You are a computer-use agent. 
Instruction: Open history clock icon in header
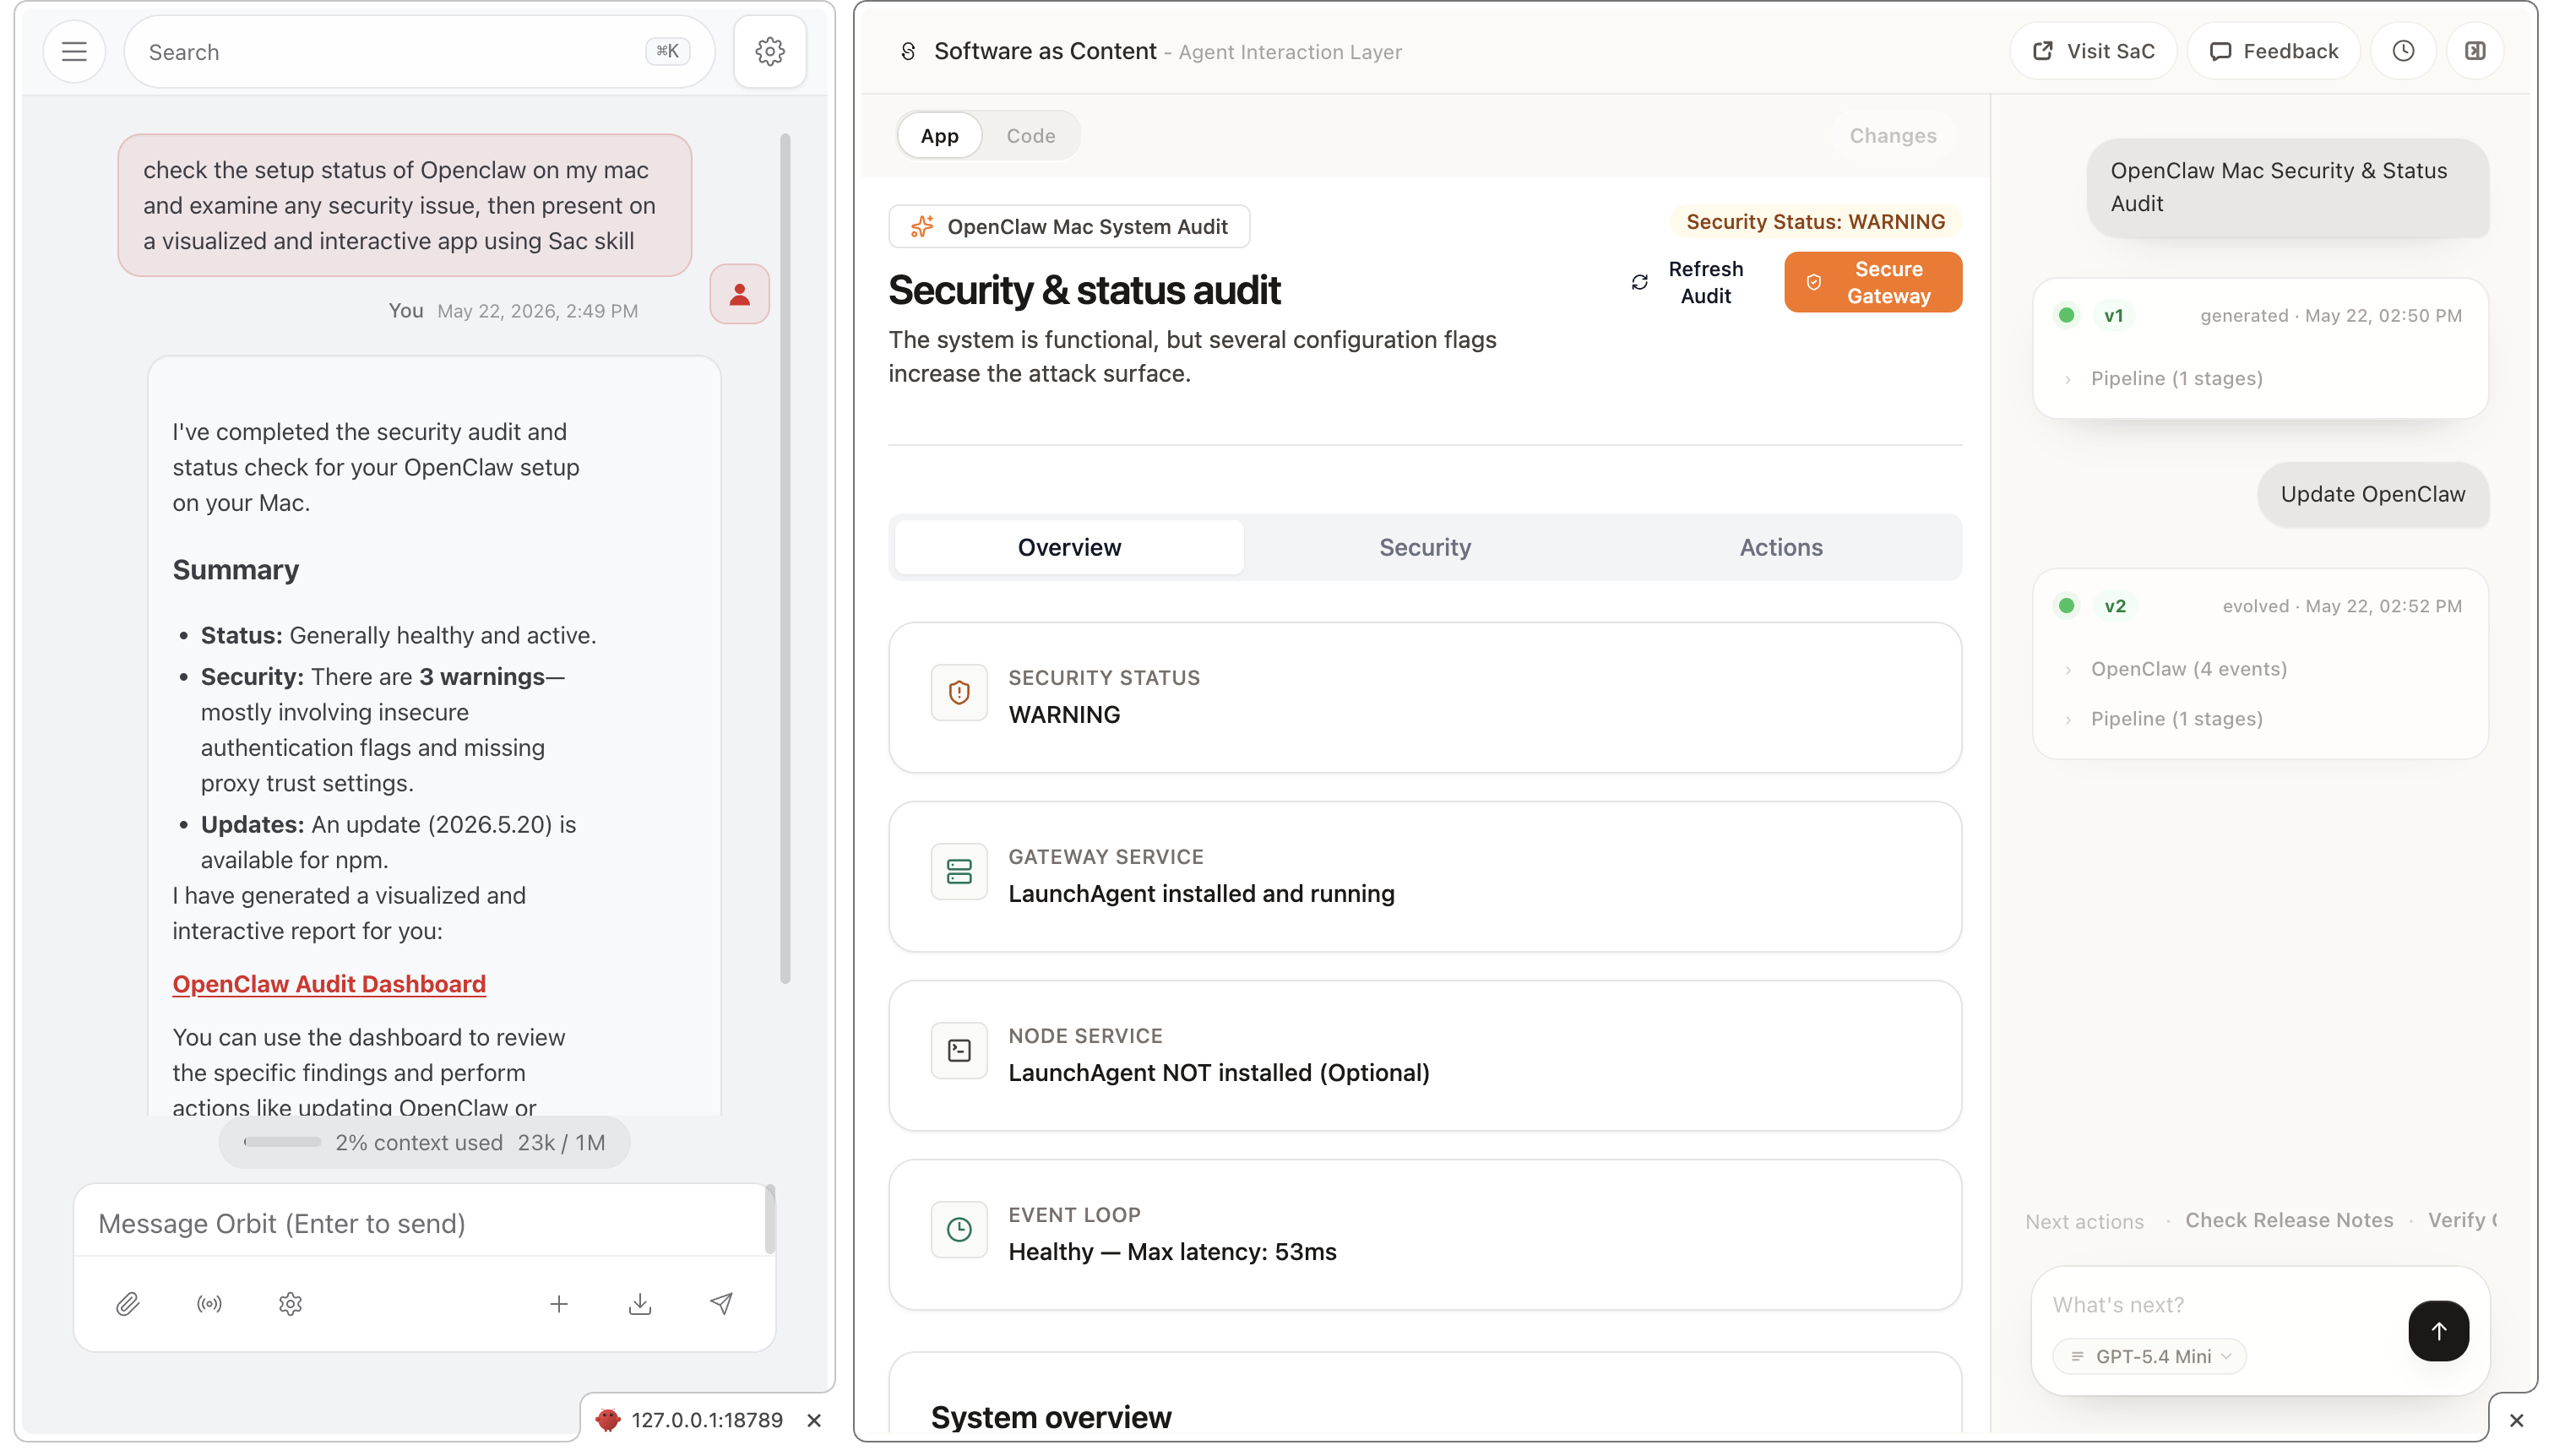[2403, 51]
